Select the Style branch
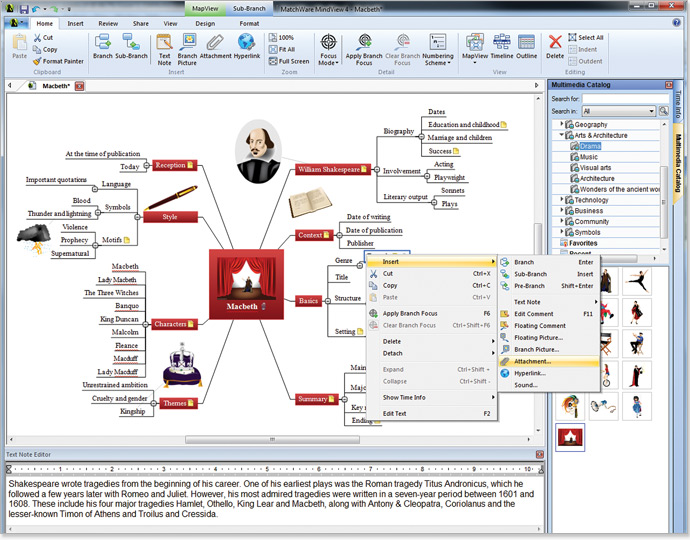 tap(170, 217)
